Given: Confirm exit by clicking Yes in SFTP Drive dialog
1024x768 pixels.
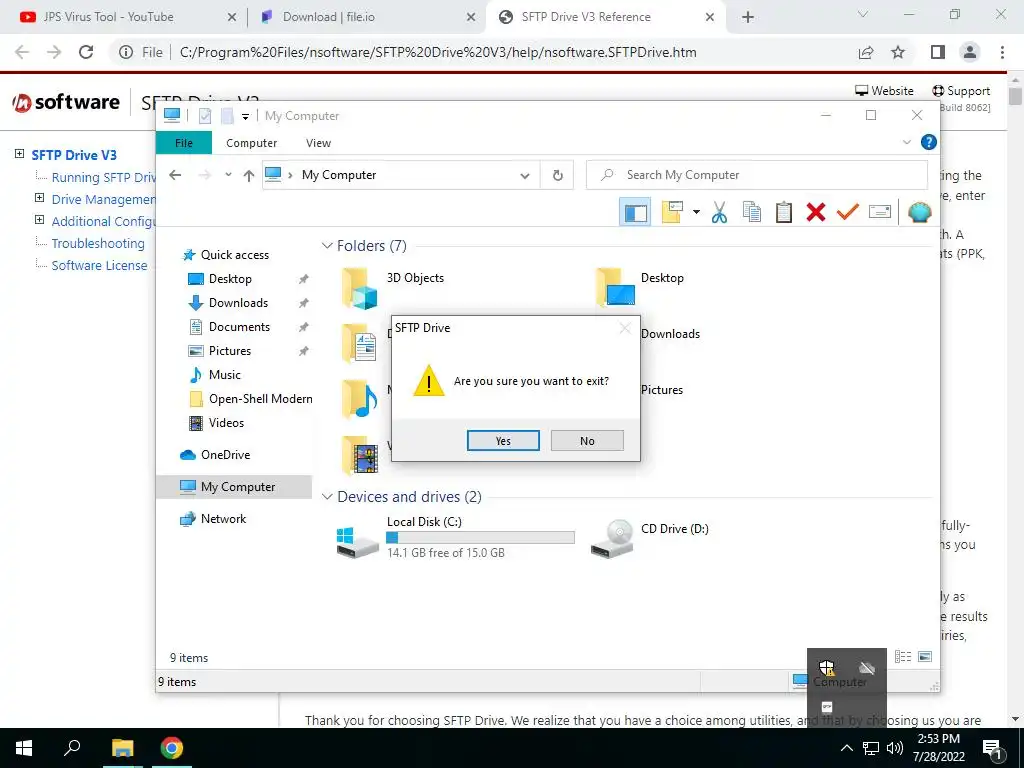Looking at the screenshot, I should (x=503, y=441).
